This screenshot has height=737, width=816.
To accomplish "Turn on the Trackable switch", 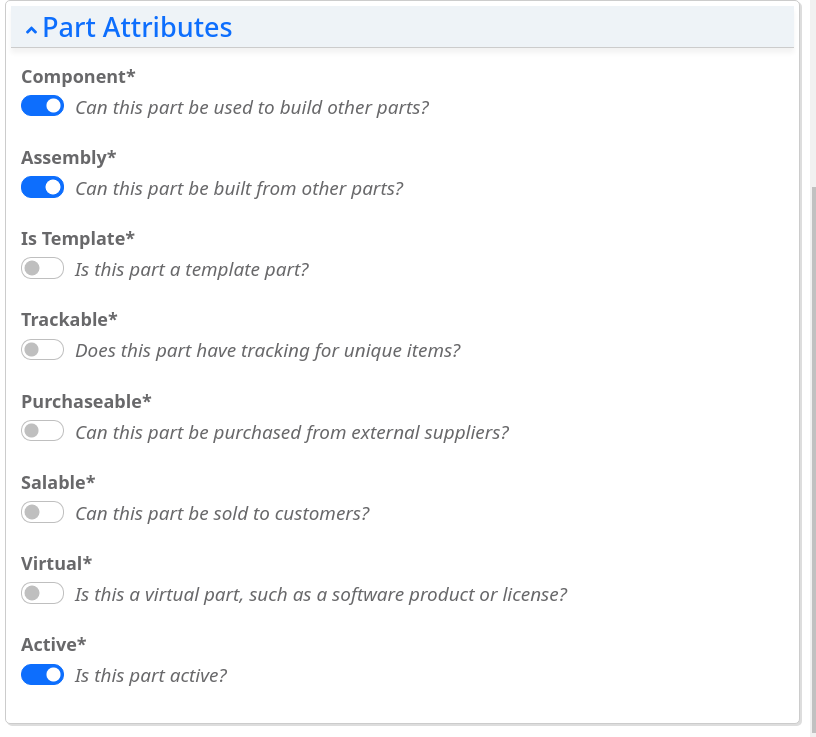I will 42,348.
